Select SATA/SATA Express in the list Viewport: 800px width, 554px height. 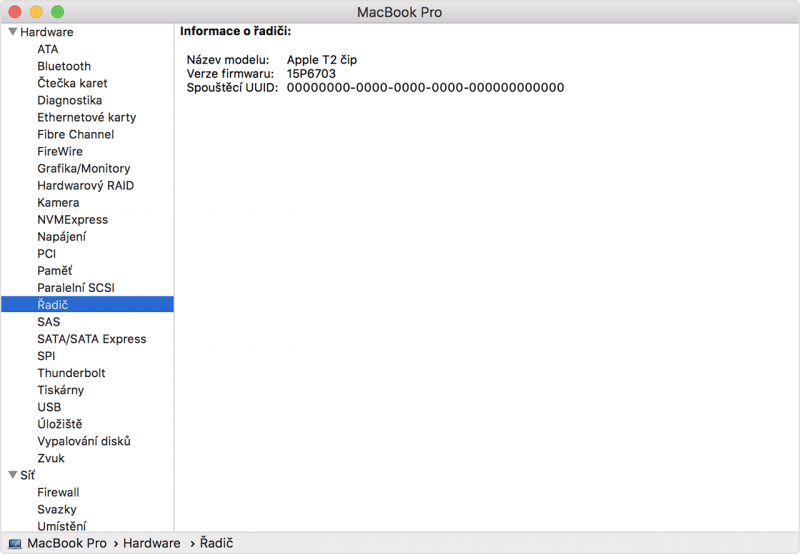(91, 339)
